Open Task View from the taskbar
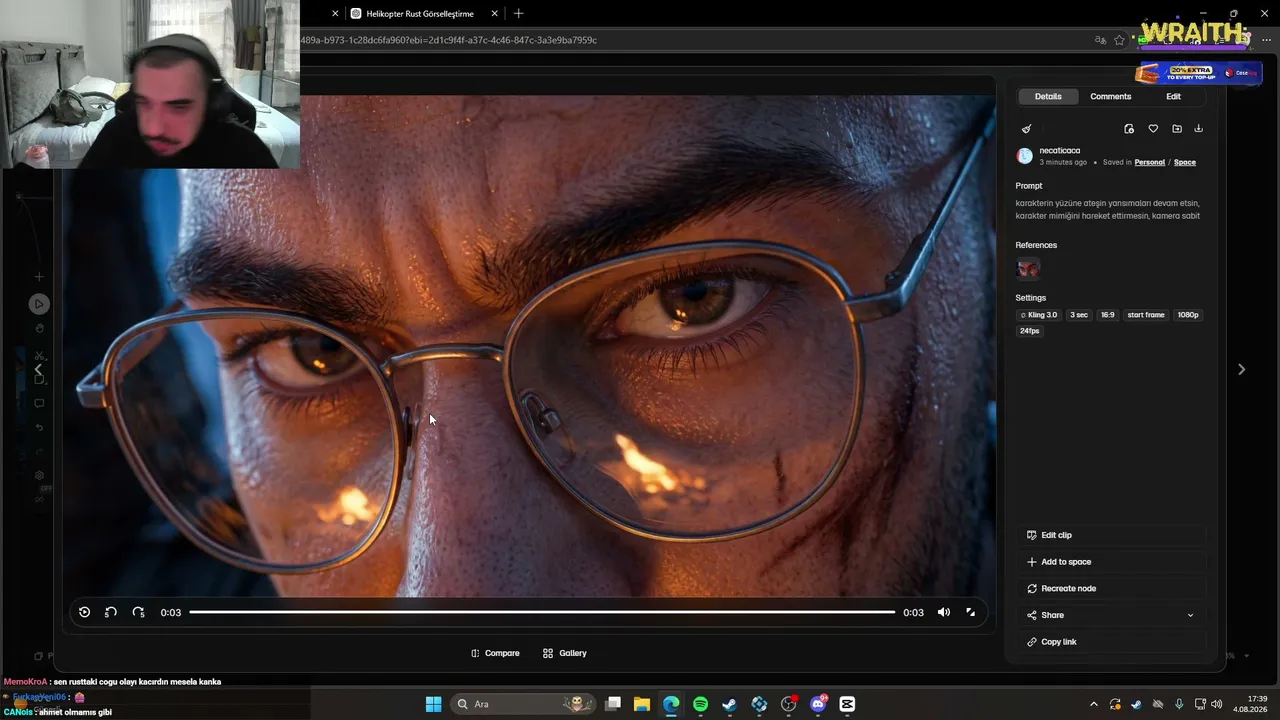 [613, 704]
